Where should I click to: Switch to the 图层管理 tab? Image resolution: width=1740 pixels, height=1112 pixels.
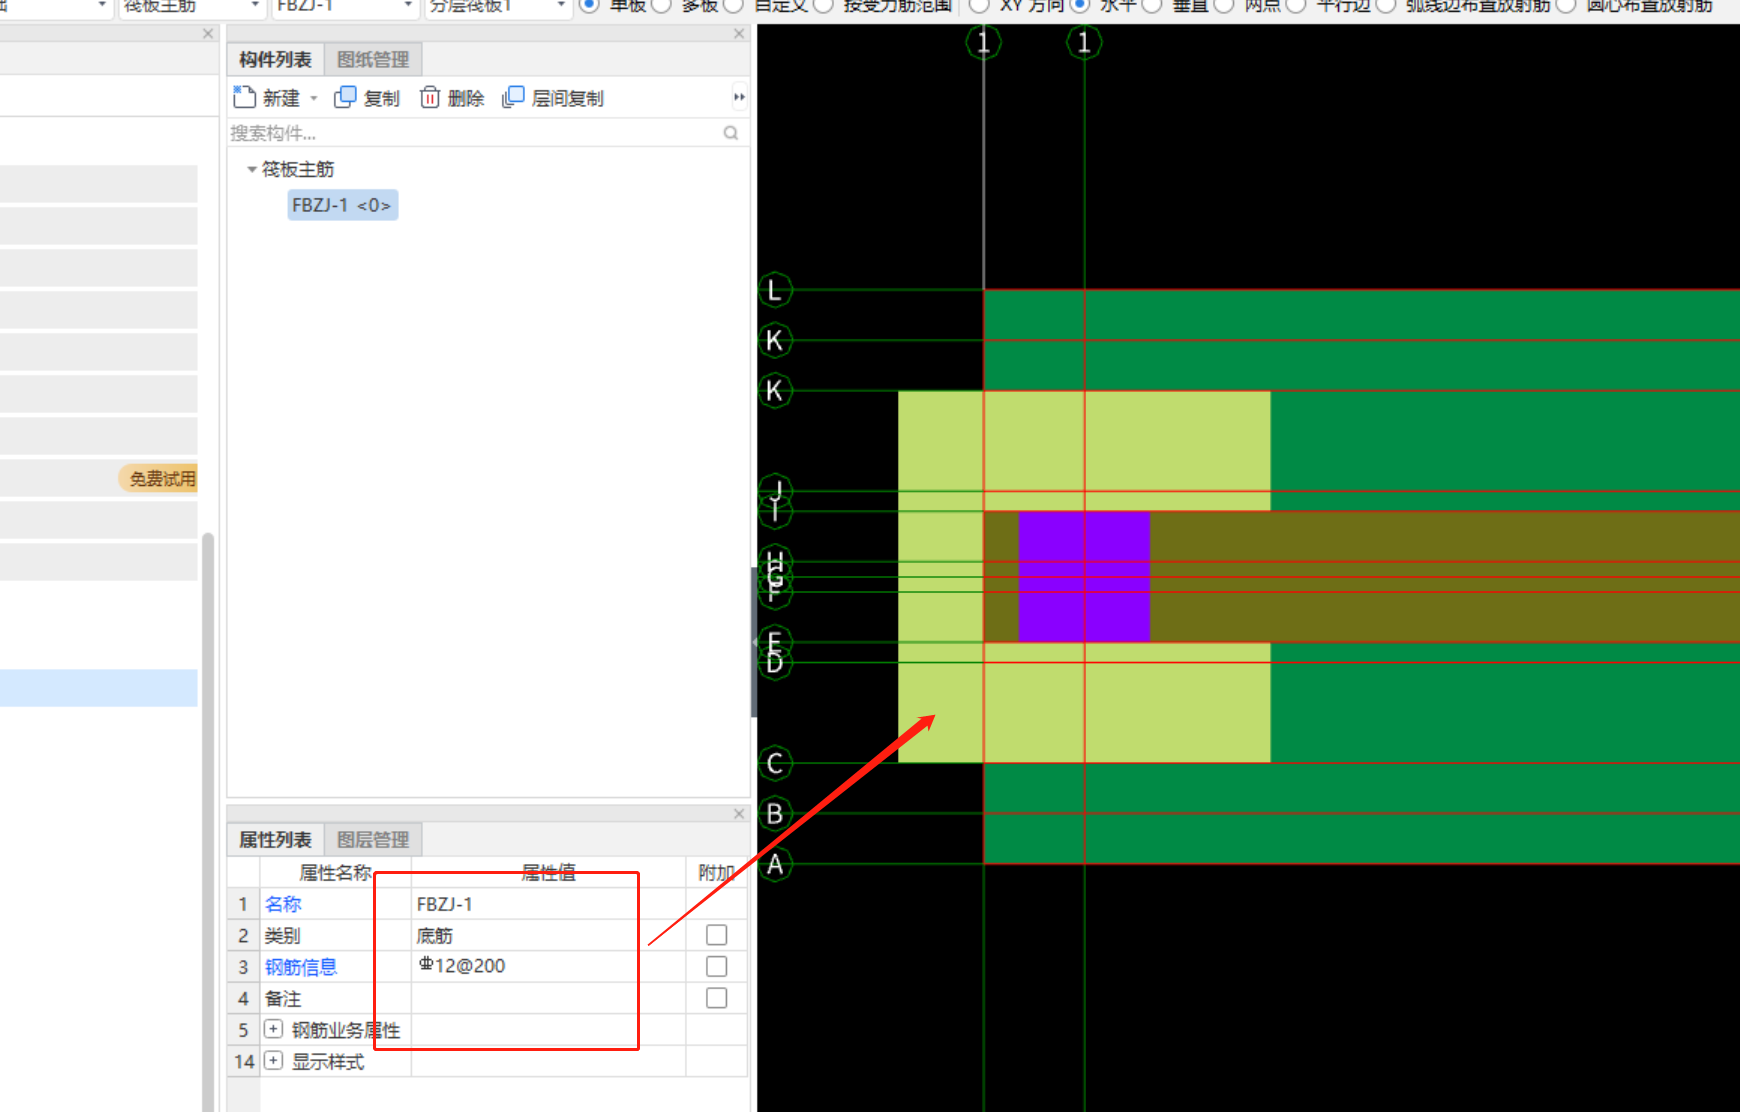point(373,839)
